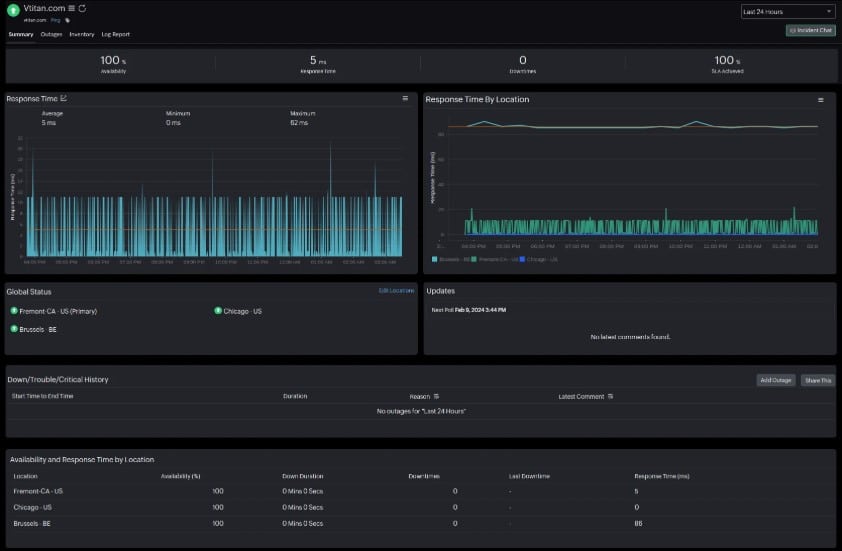Click the Average 5 ms value
The image size is (842, 551).
48,123
